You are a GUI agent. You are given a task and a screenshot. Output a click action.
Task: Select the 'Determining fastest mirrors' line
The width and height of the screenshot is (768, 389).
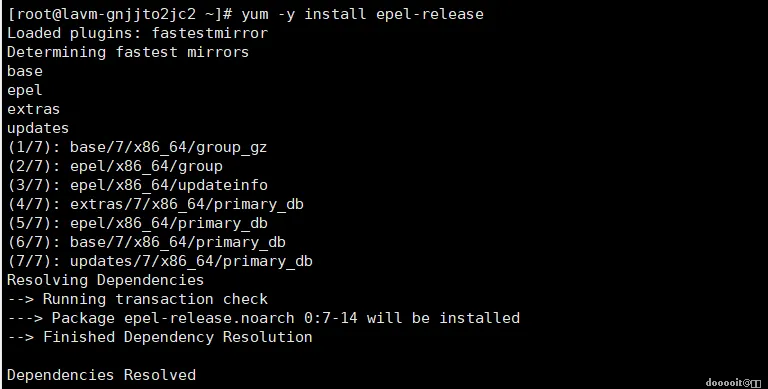(128, 52)
